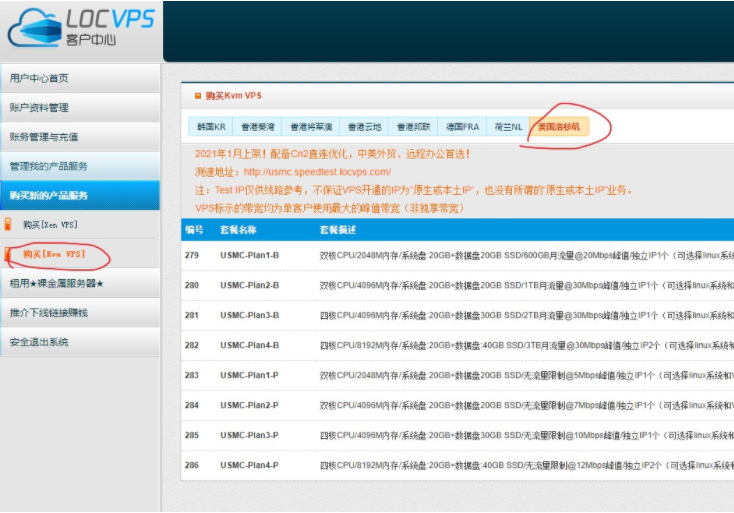The image size is (734, 513).
Task: Open 账户资料管理 menu item
Action: [80, 108]
